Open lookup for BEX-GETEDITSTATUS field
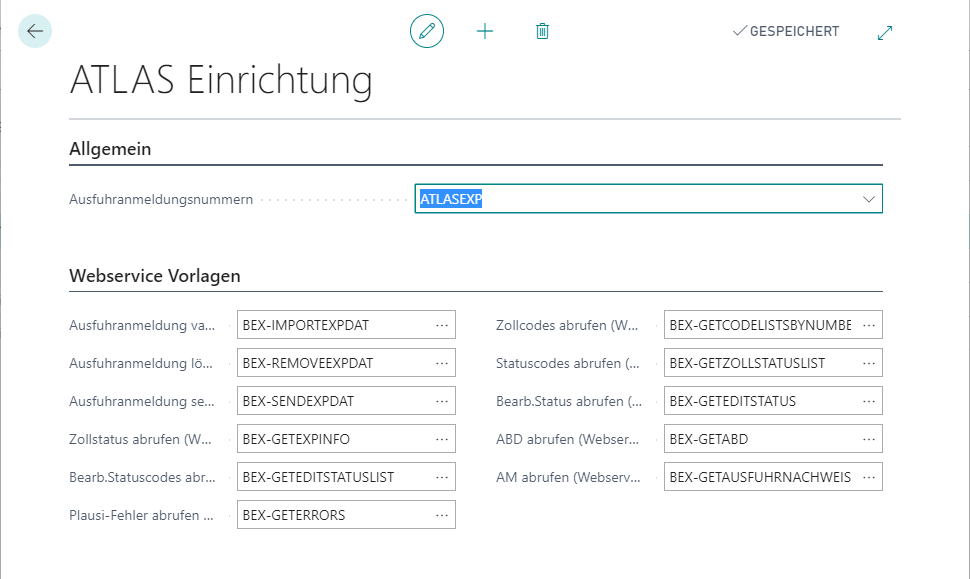The width and height of the screenshot is (970, 579). point(869,401)
